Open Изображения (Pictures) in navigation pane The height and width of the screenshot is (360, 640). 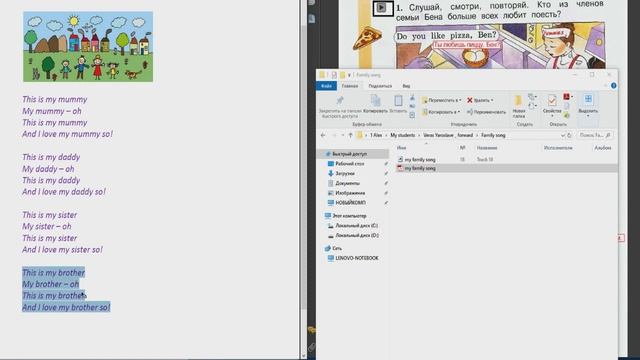tap(350, 193)
